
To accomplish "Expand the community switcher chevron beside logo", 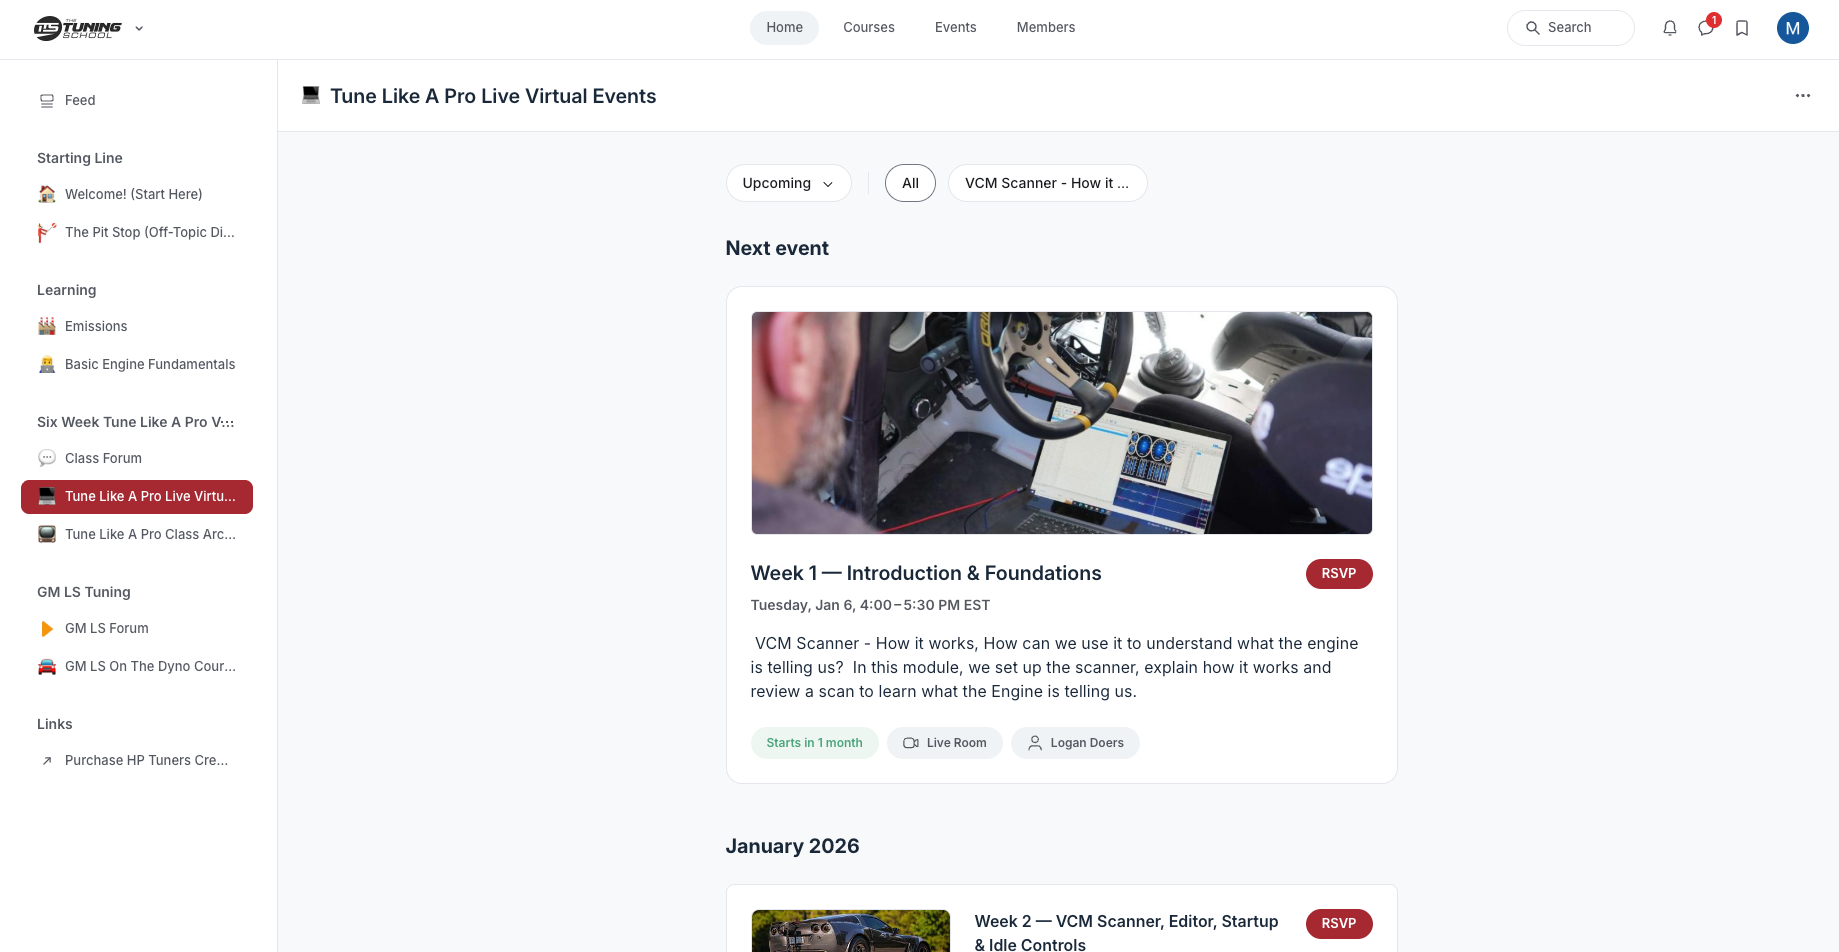I will pos(139,28).
